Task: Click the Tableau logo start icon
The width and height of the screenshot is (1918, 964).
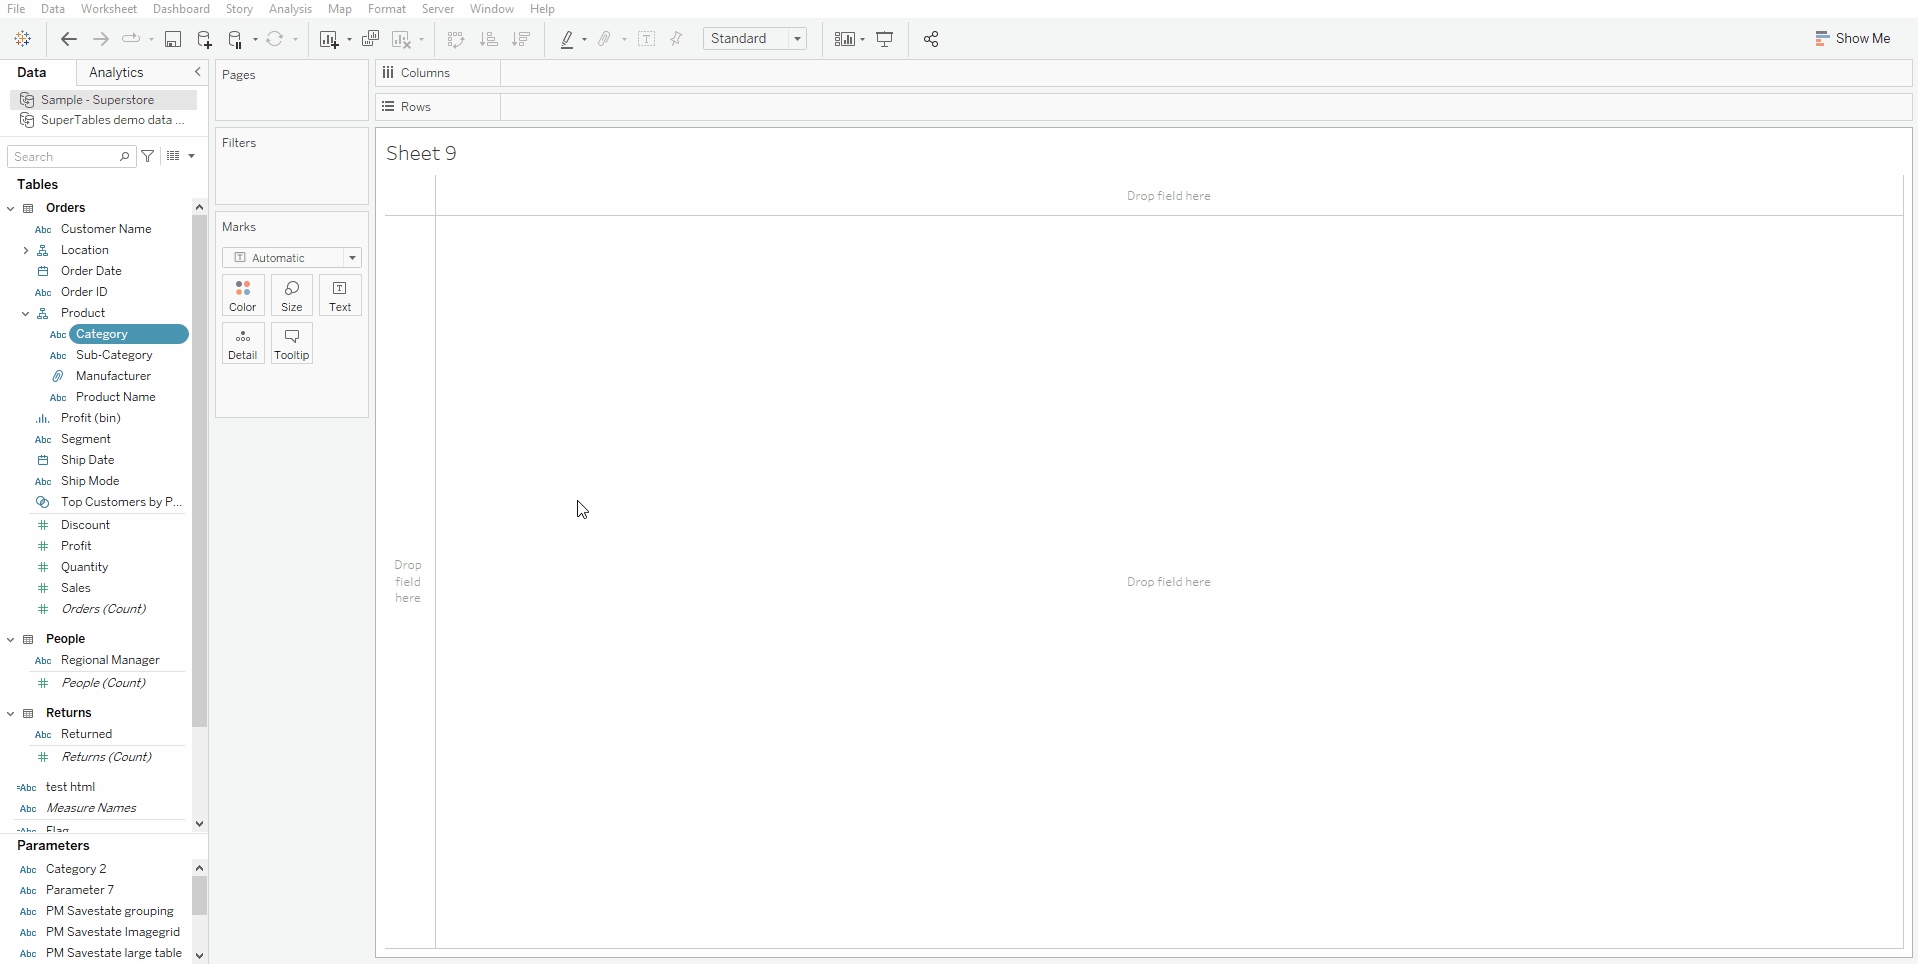Action: (23, 39)
